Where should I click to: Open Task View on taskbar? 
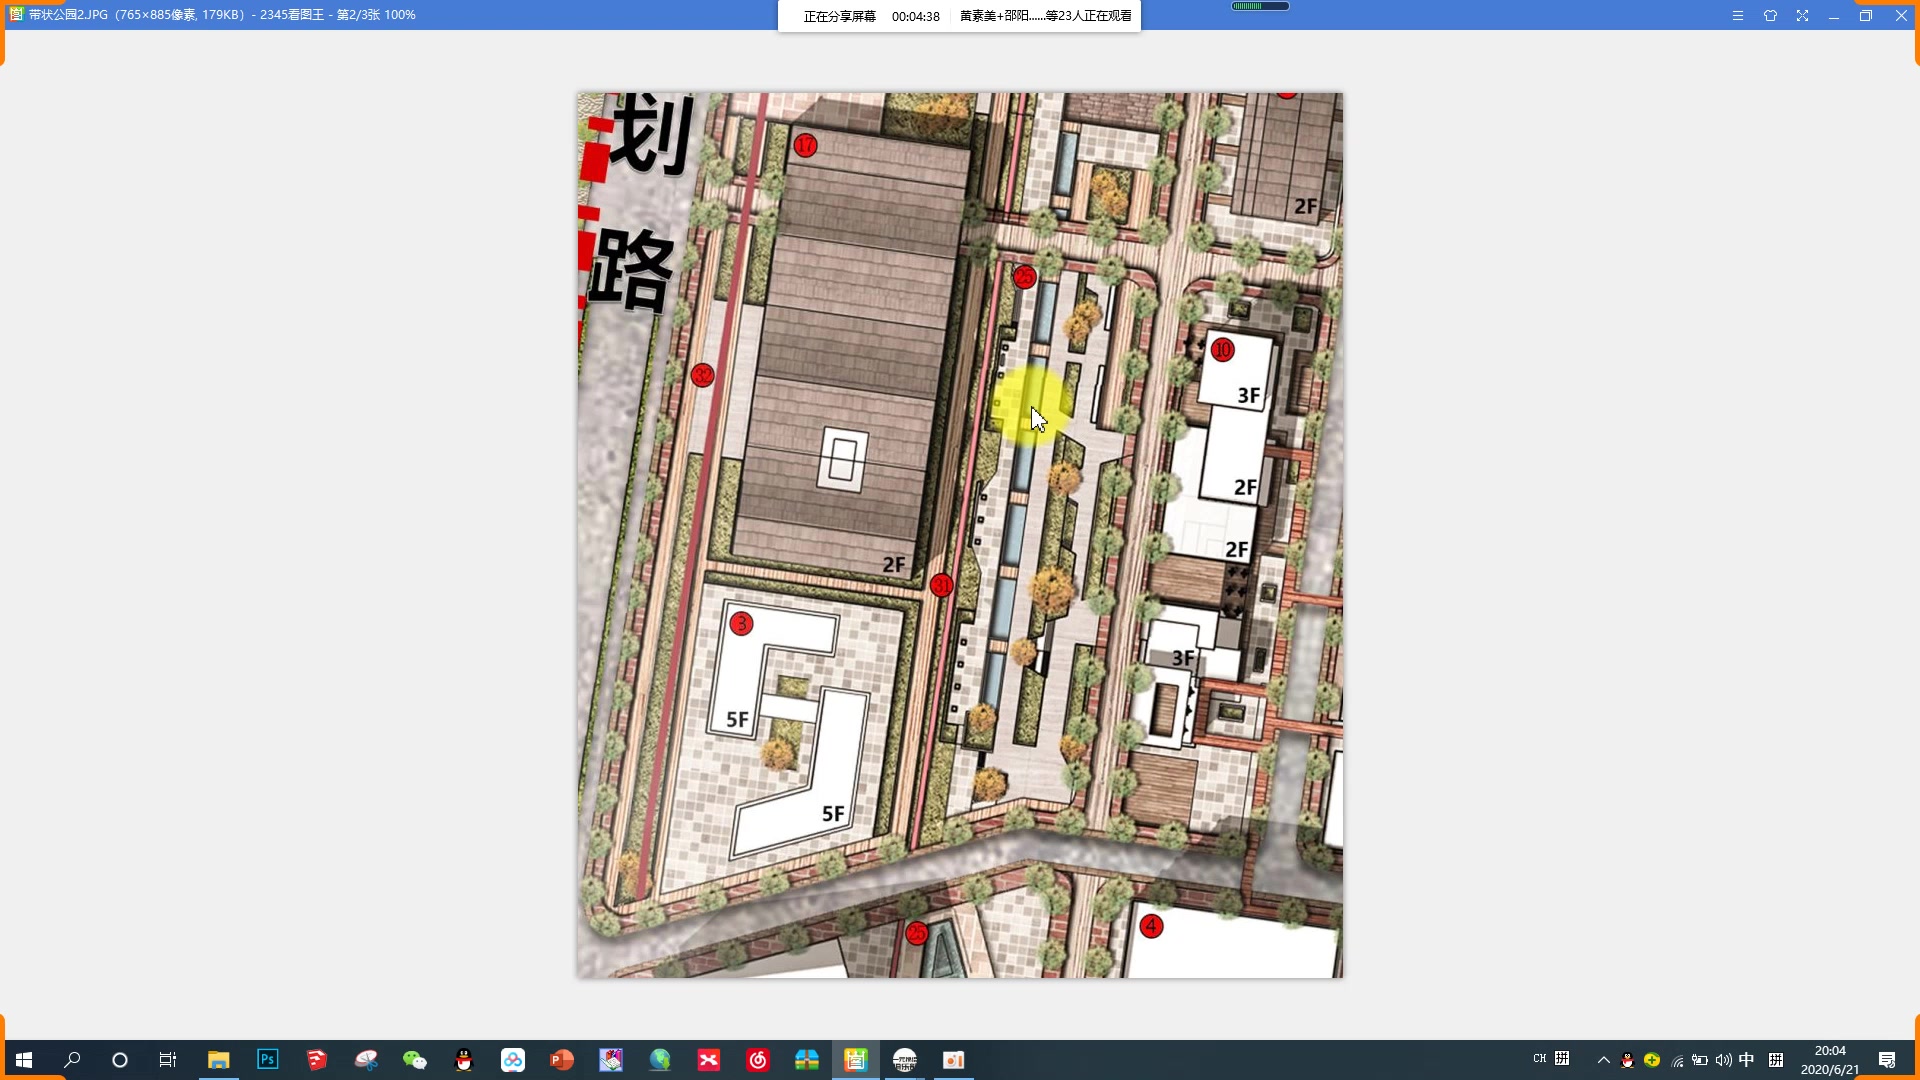click(x=168, y=1060)
